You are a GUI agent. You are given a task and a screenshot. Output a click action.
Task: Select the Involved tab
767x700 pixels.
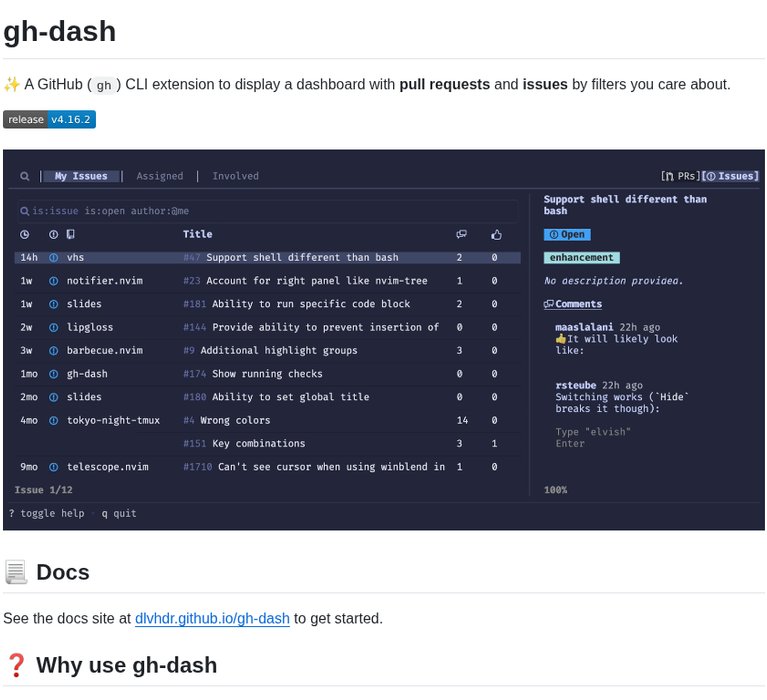[x=235, y=176]
